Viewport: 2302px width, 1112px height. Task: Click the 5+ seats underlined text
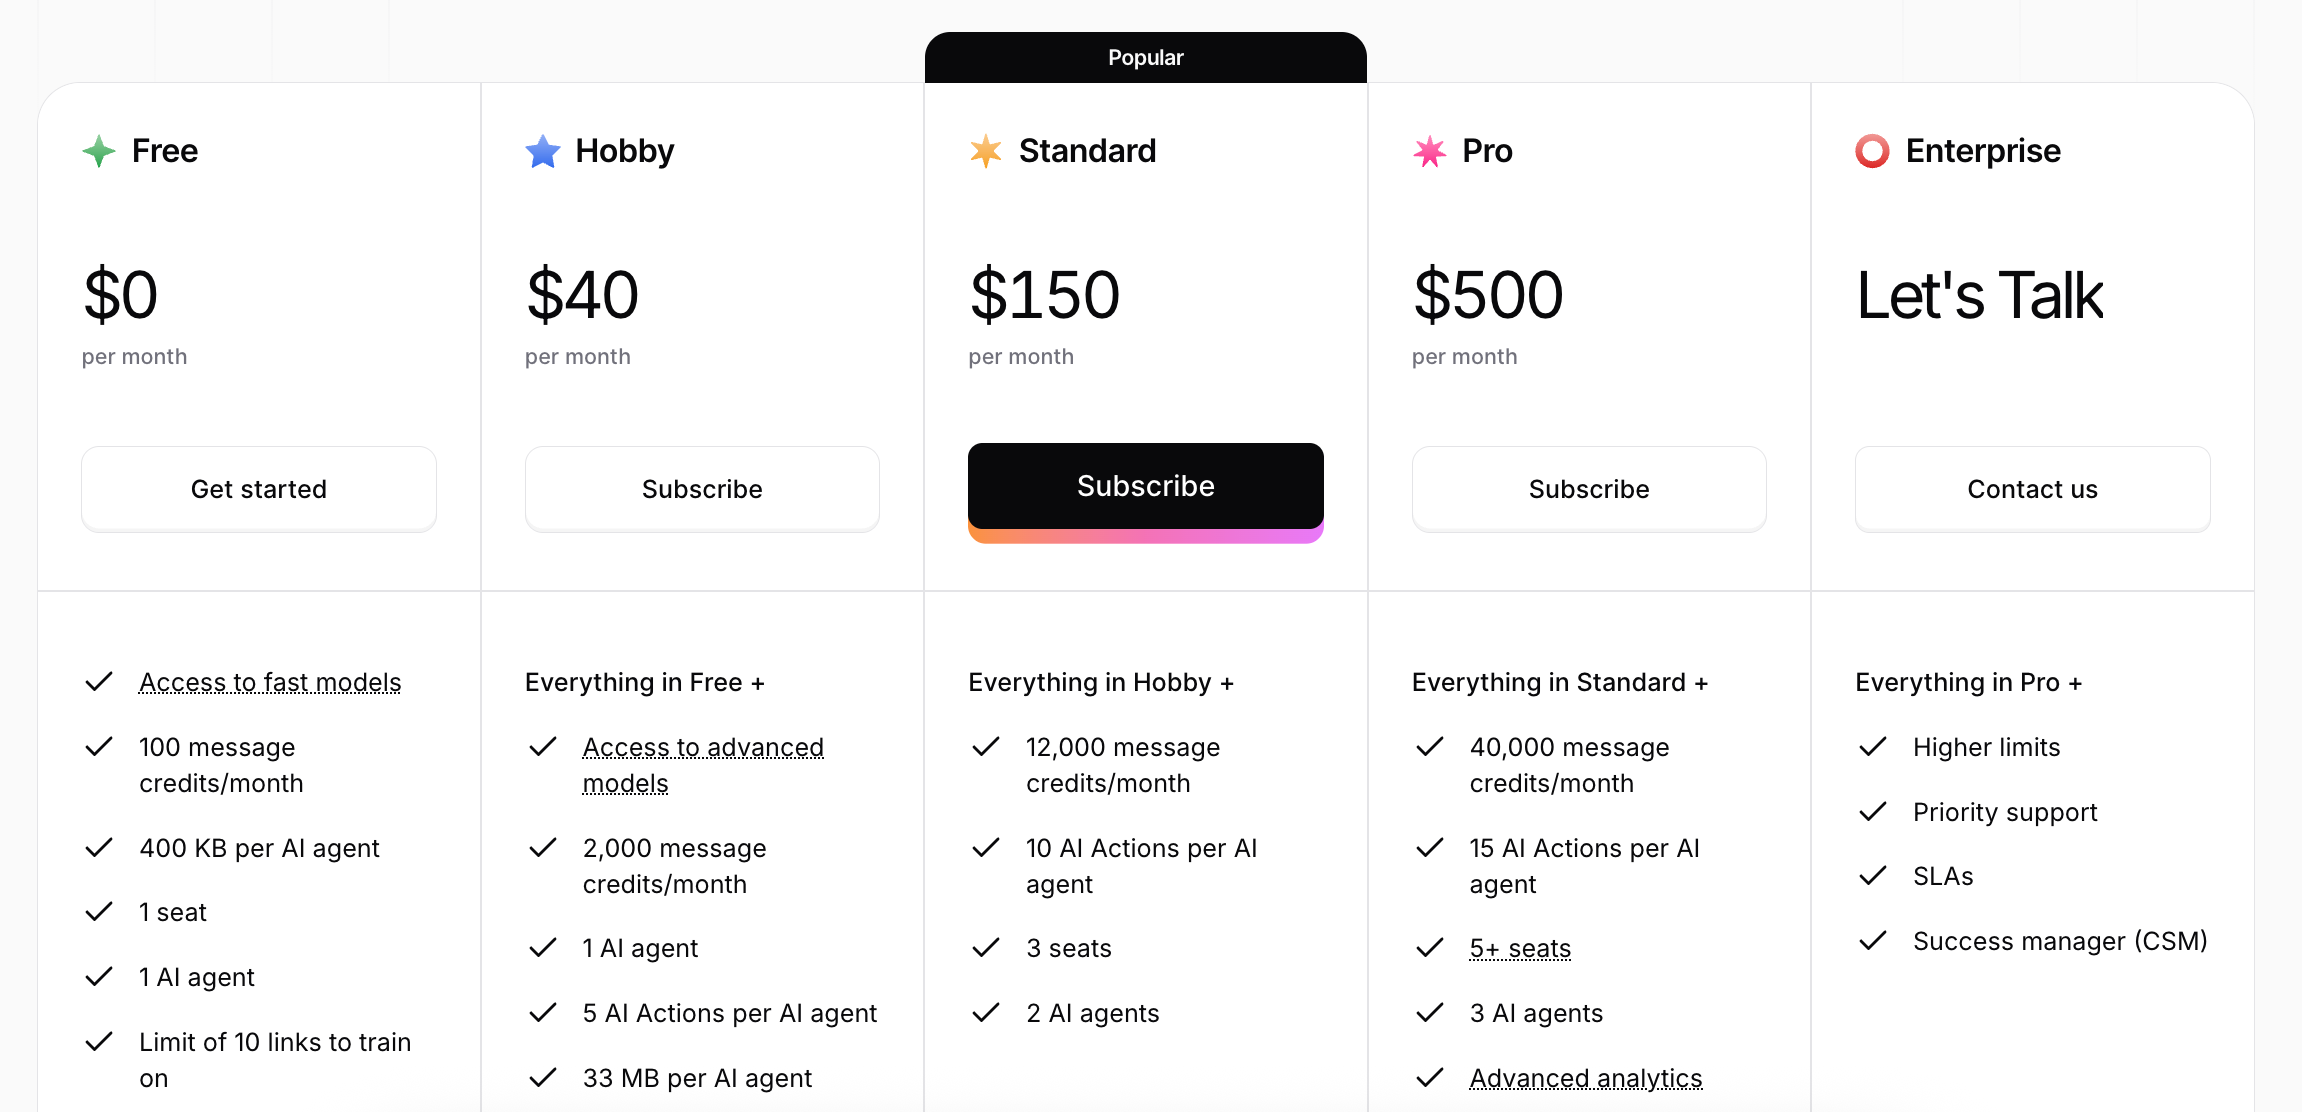pos(1520,948)
